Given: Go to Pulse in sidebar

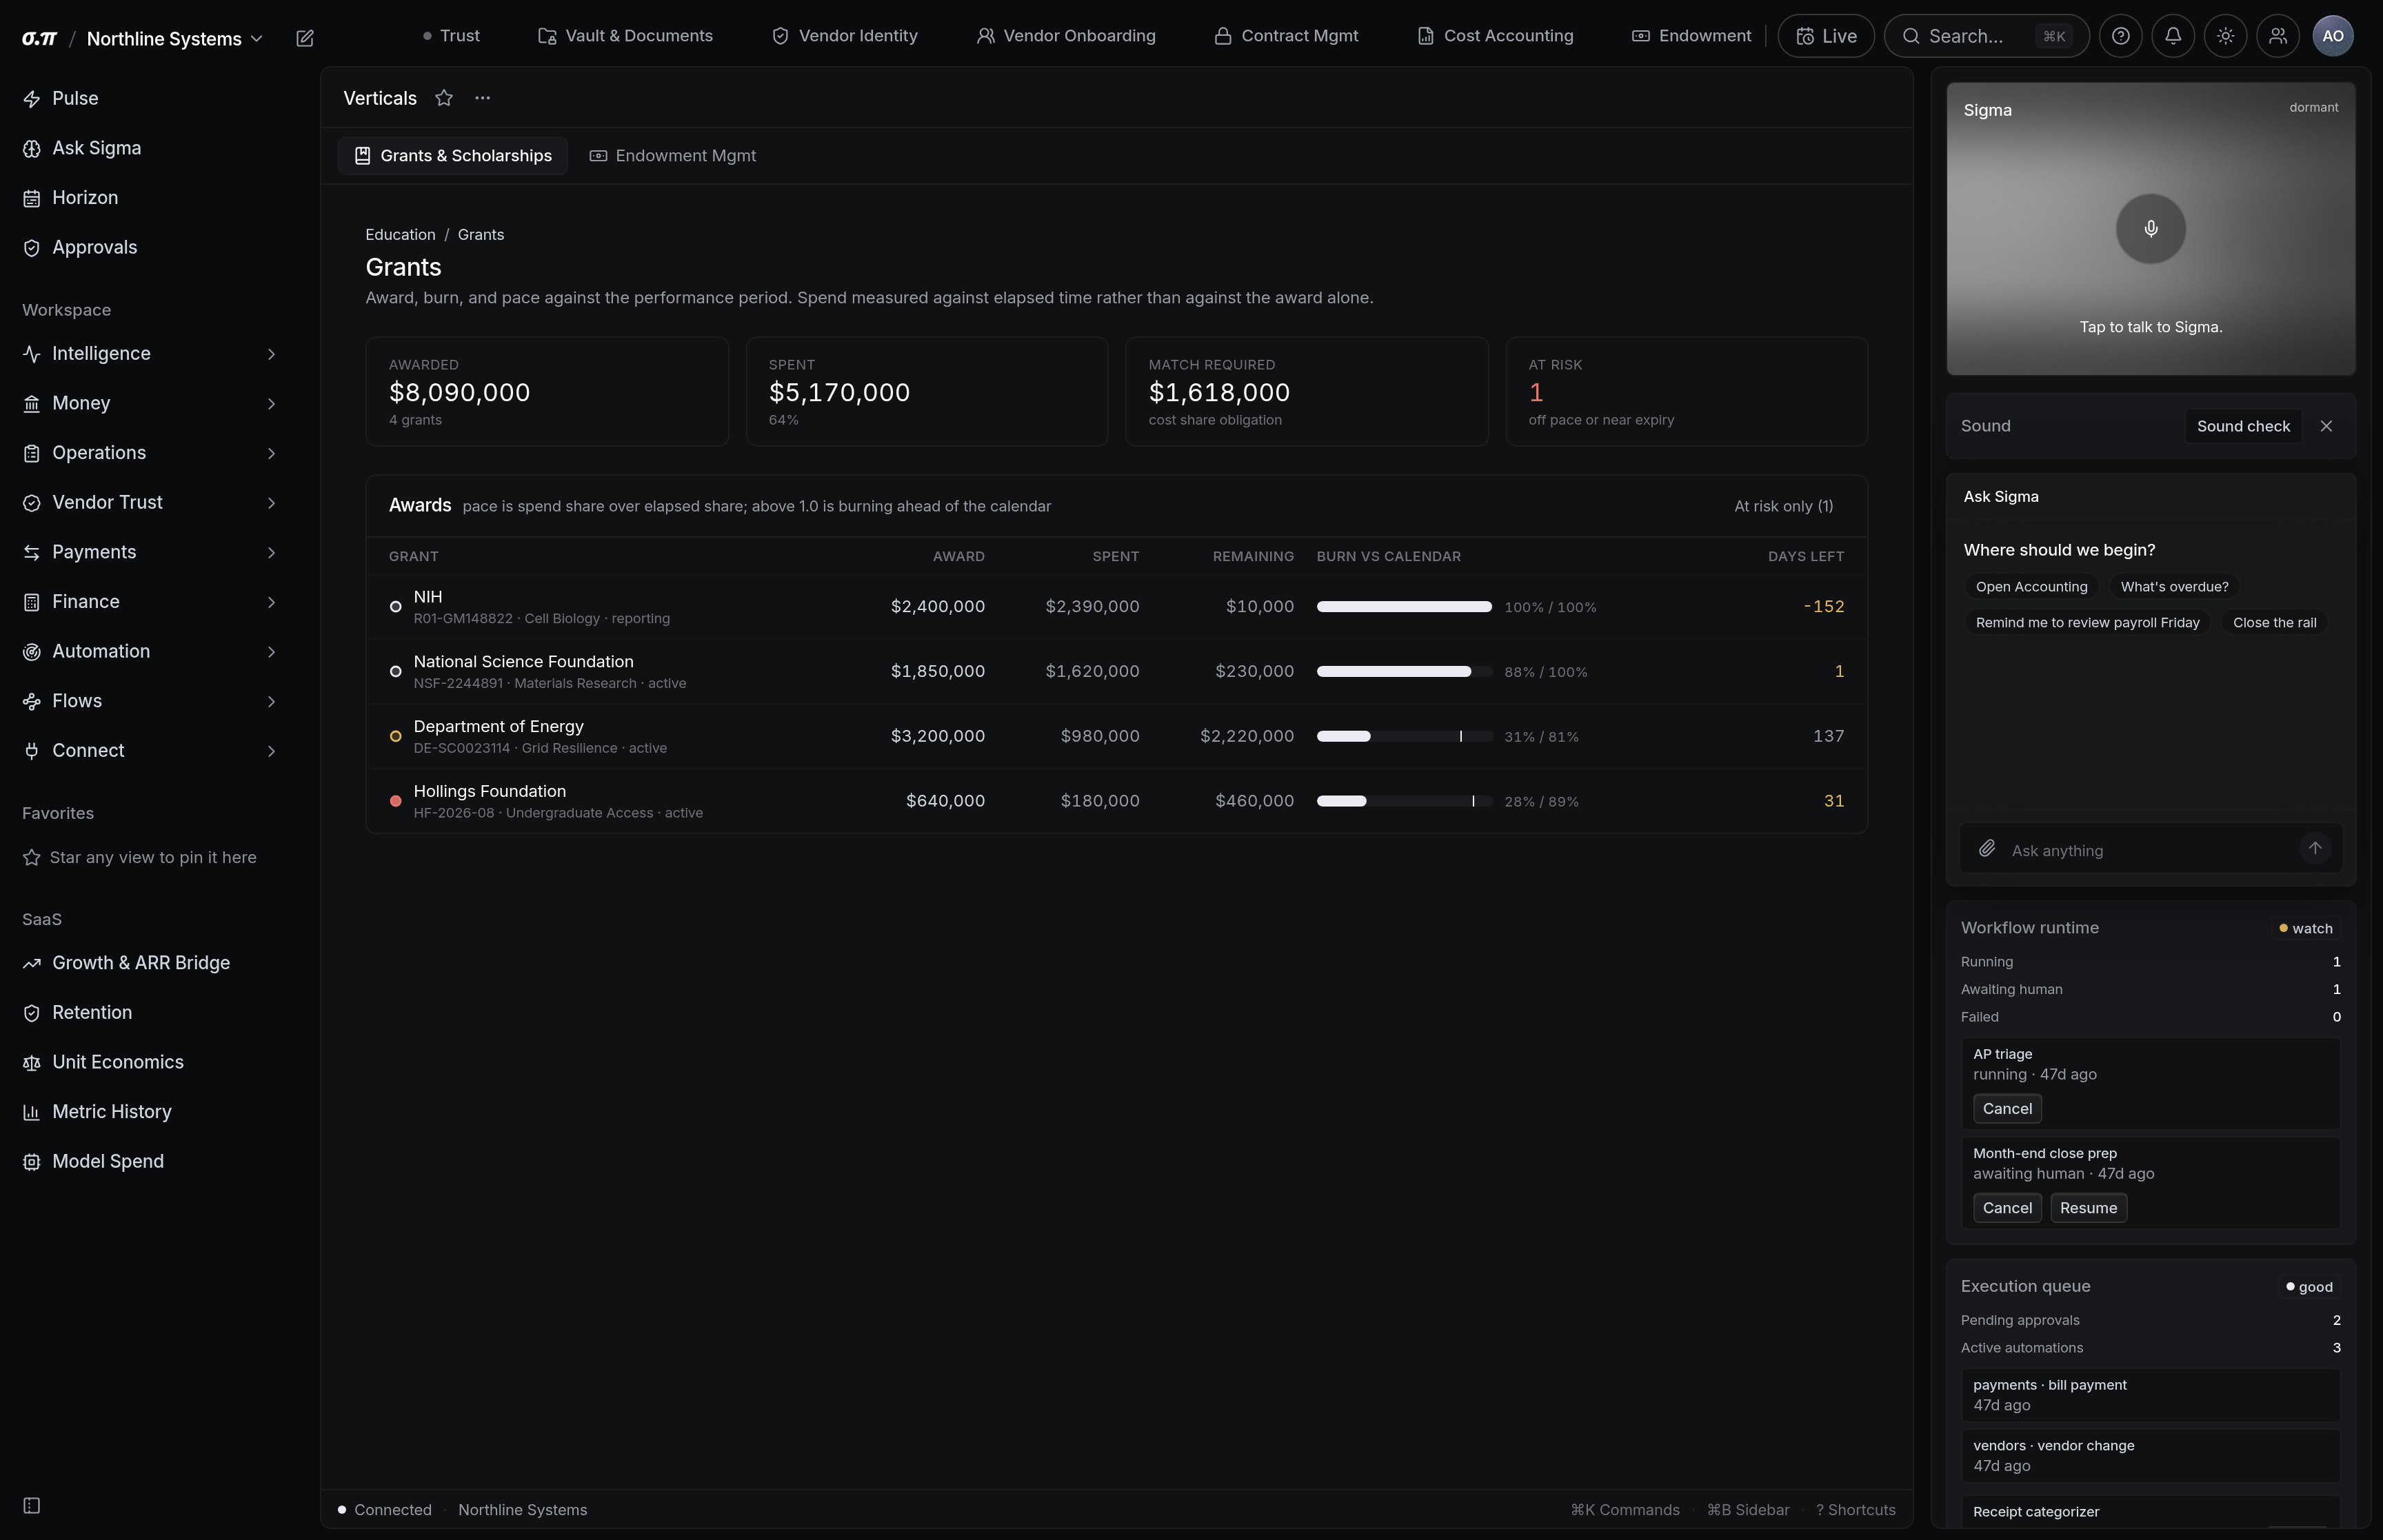Looking at the screenshot, I should [150, 99].
